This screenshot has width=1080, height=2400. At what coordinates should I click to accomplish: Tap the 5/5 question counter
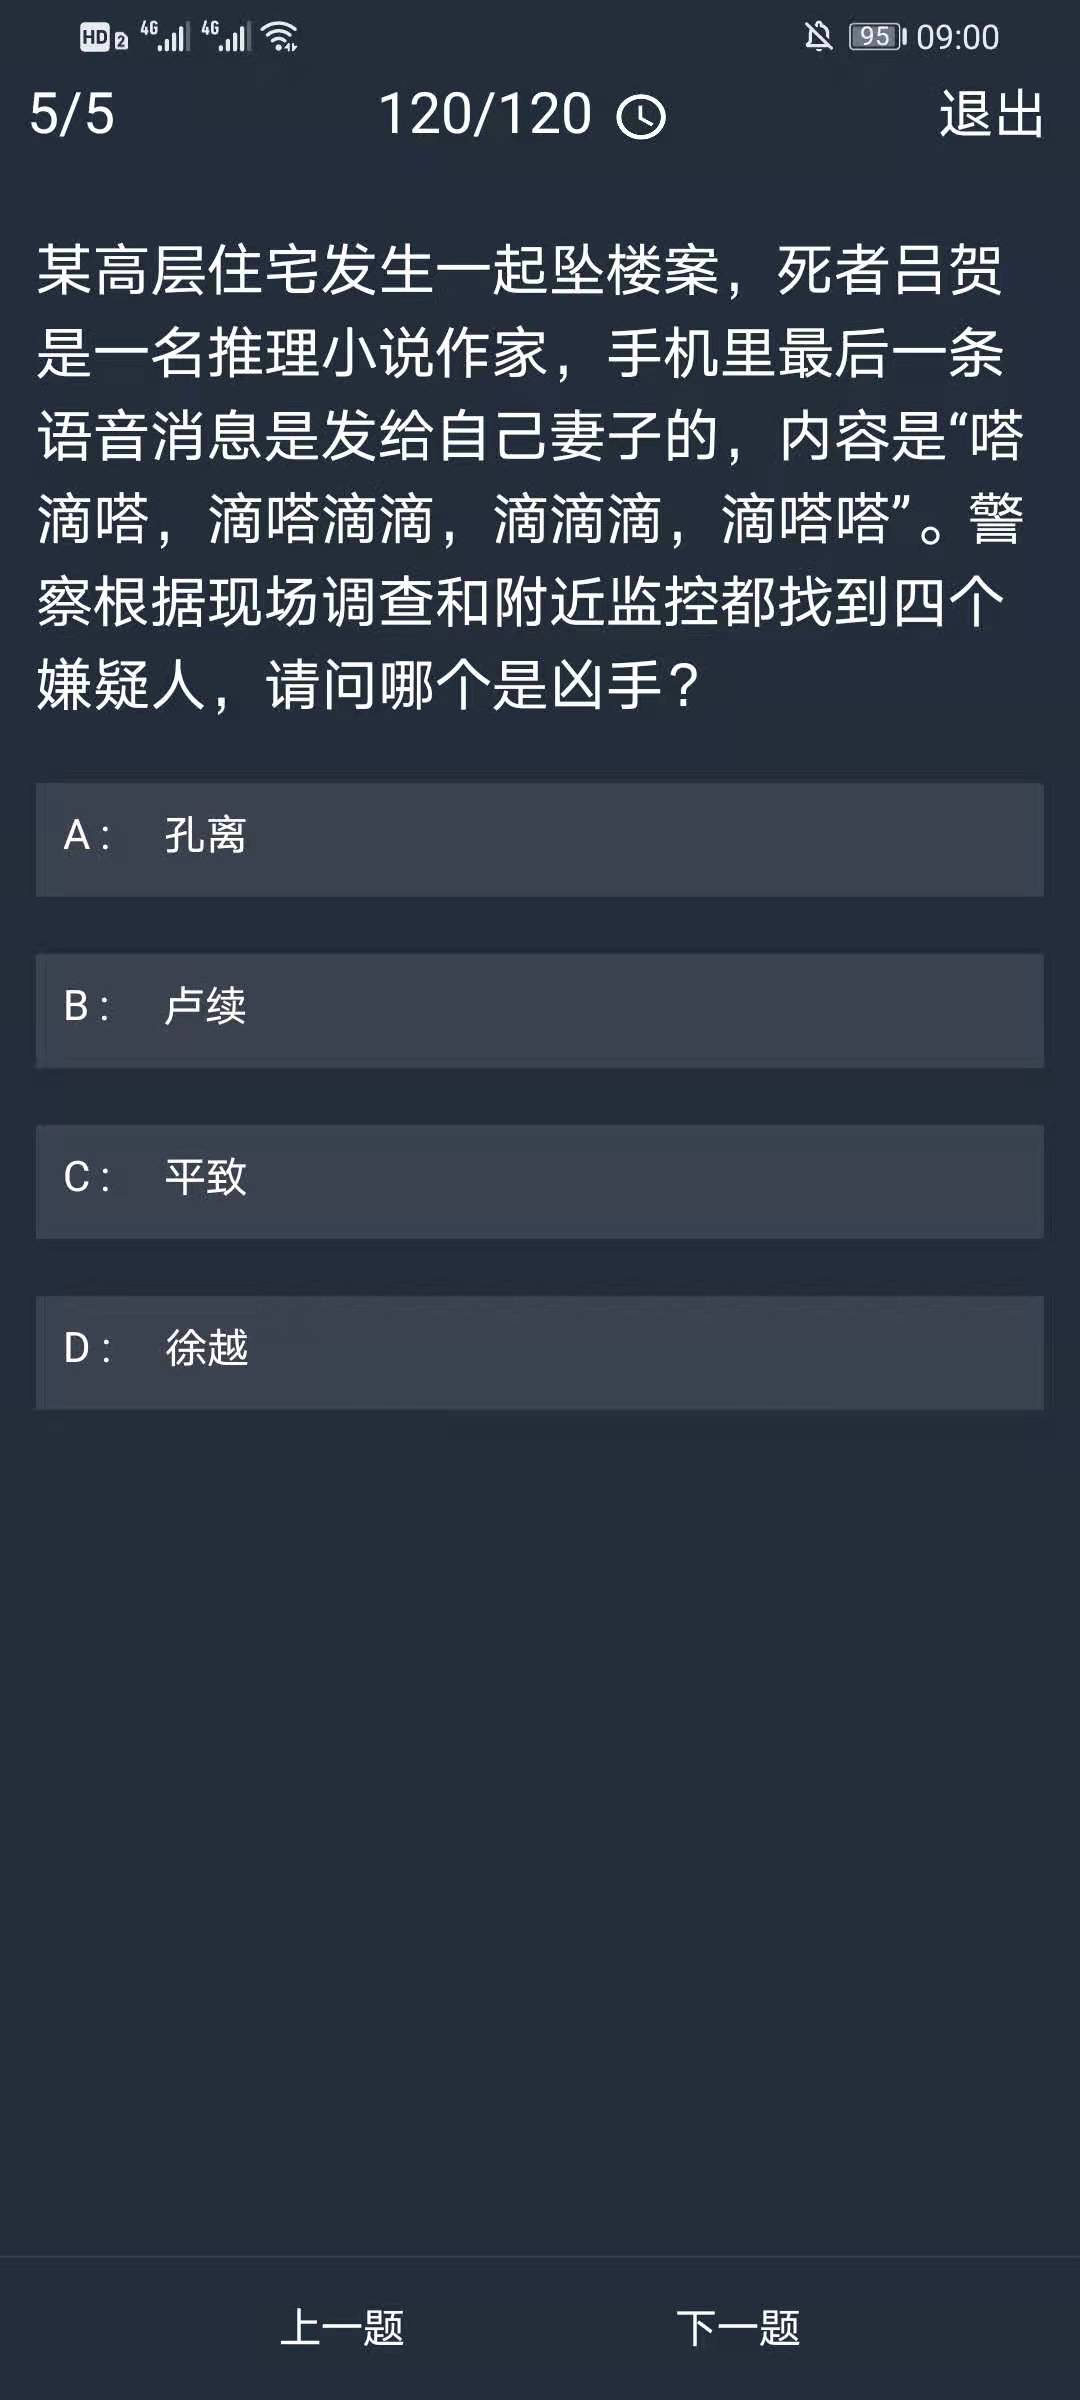tap(72, 114)
